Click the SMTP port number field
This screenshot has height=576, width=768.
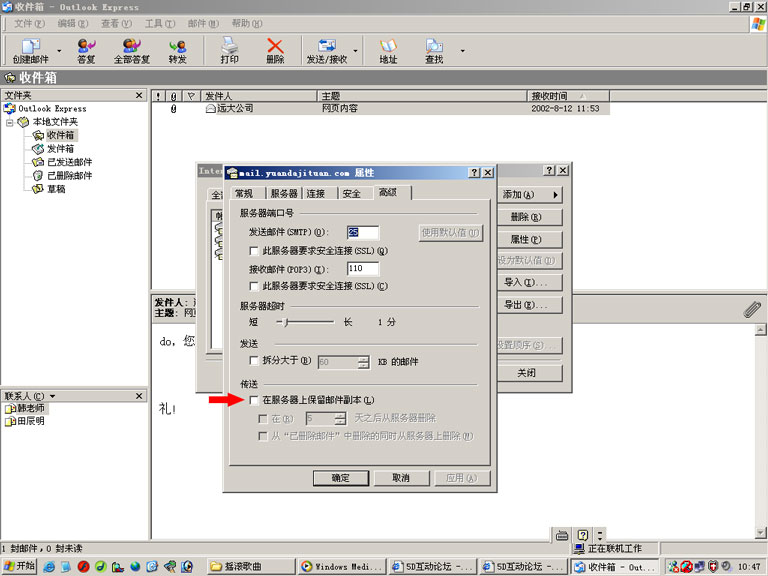click(362, 232)
